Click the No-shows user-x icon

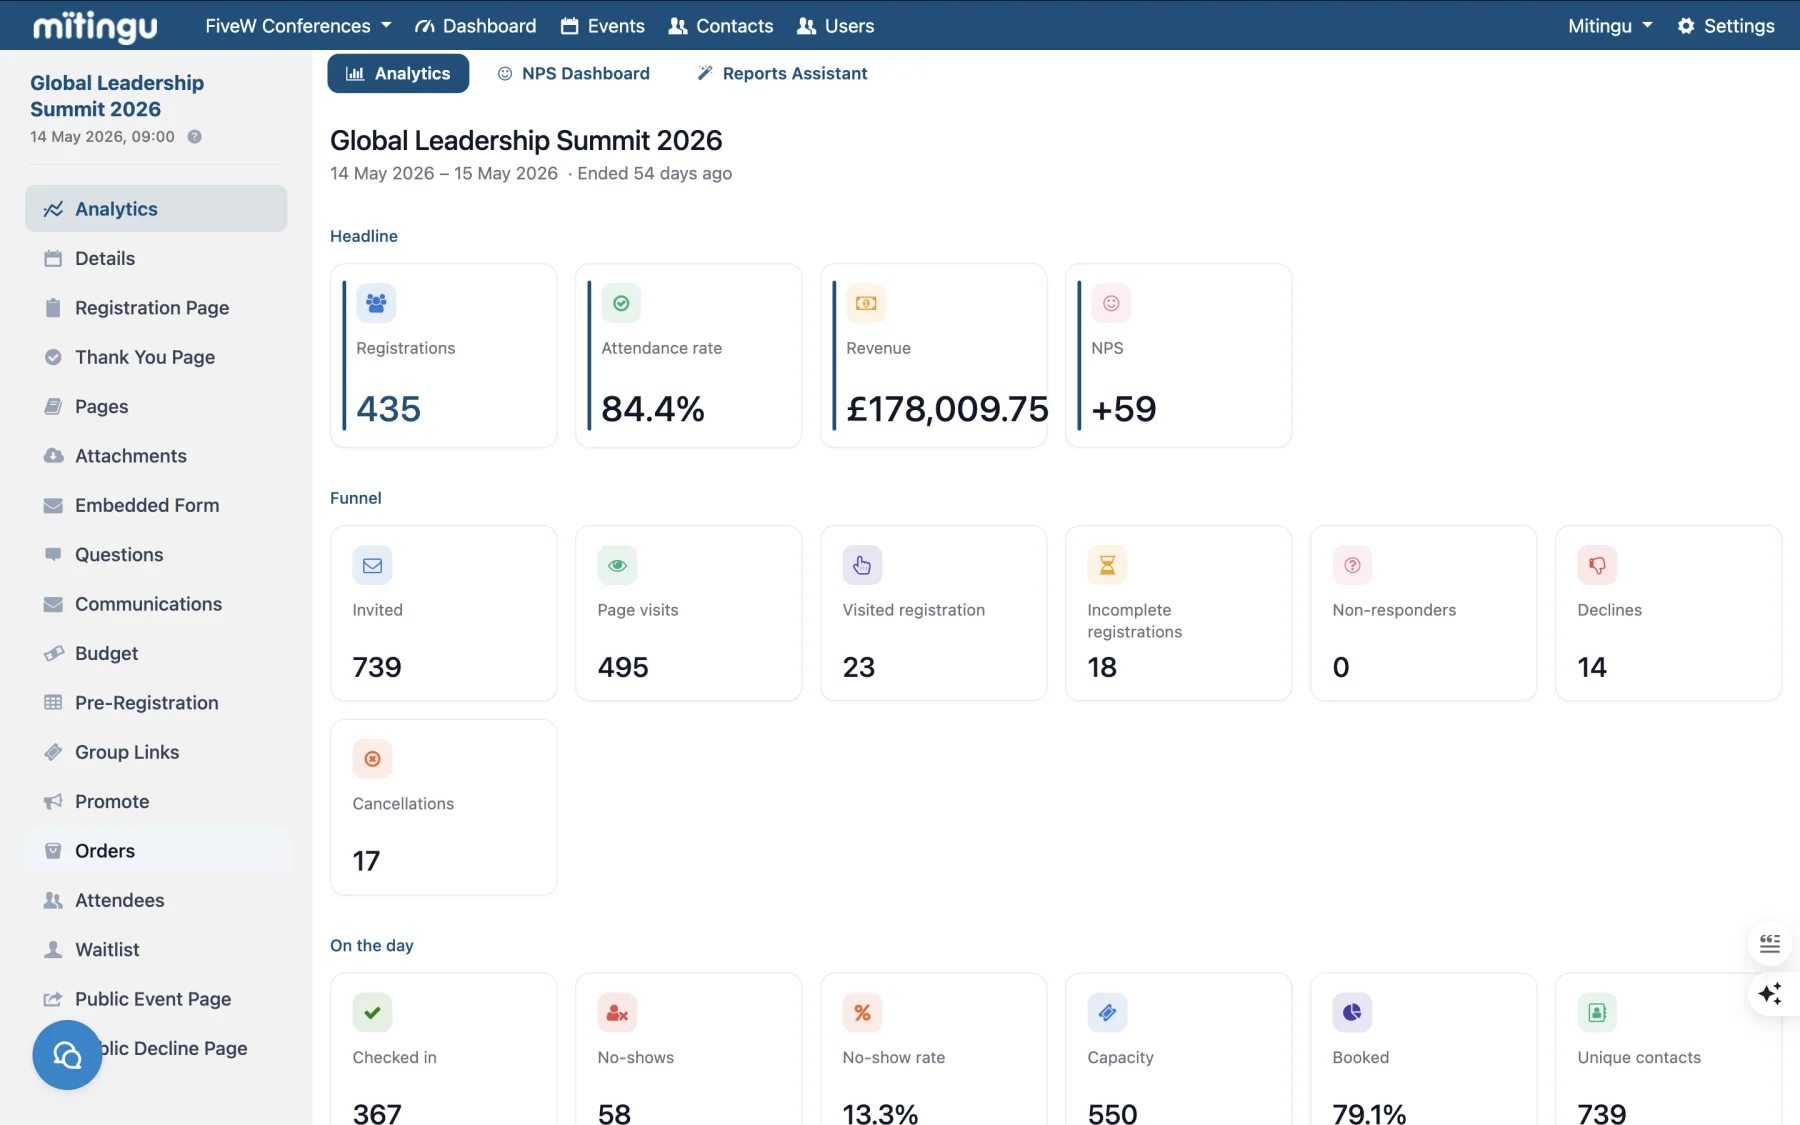[x=617, y=1013]
